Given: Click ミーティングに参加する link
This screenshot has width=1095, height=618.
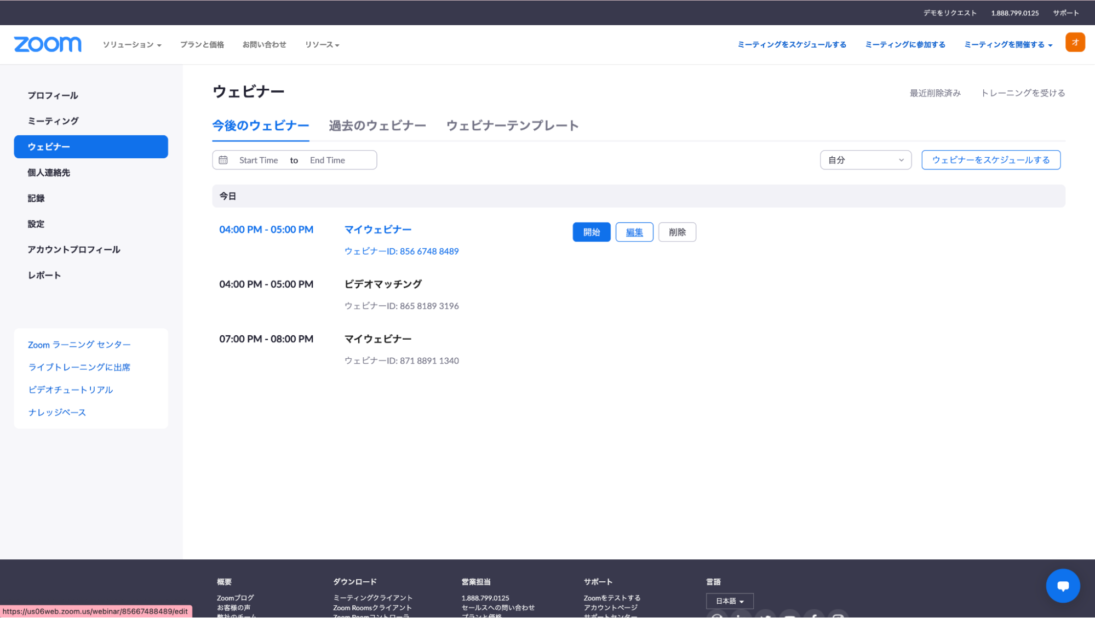Looking at the screenshot, I should (x=905, y=45).
